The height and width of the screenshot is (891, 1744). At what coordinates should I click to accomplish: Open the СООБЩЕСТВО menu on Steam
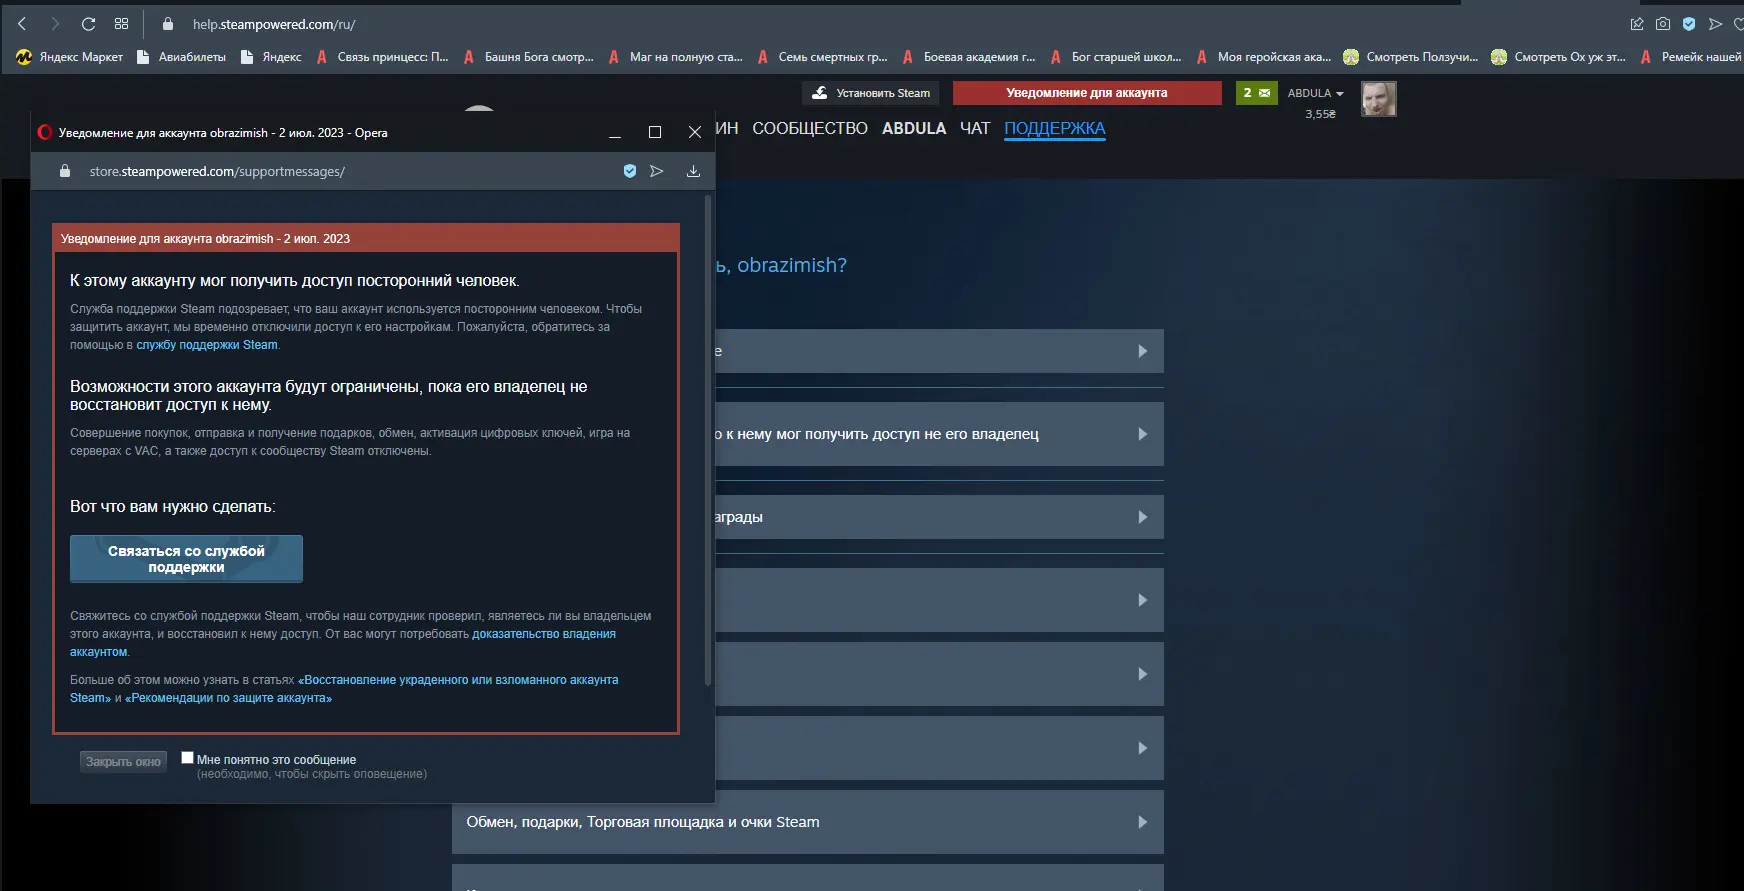pos(810,128)
